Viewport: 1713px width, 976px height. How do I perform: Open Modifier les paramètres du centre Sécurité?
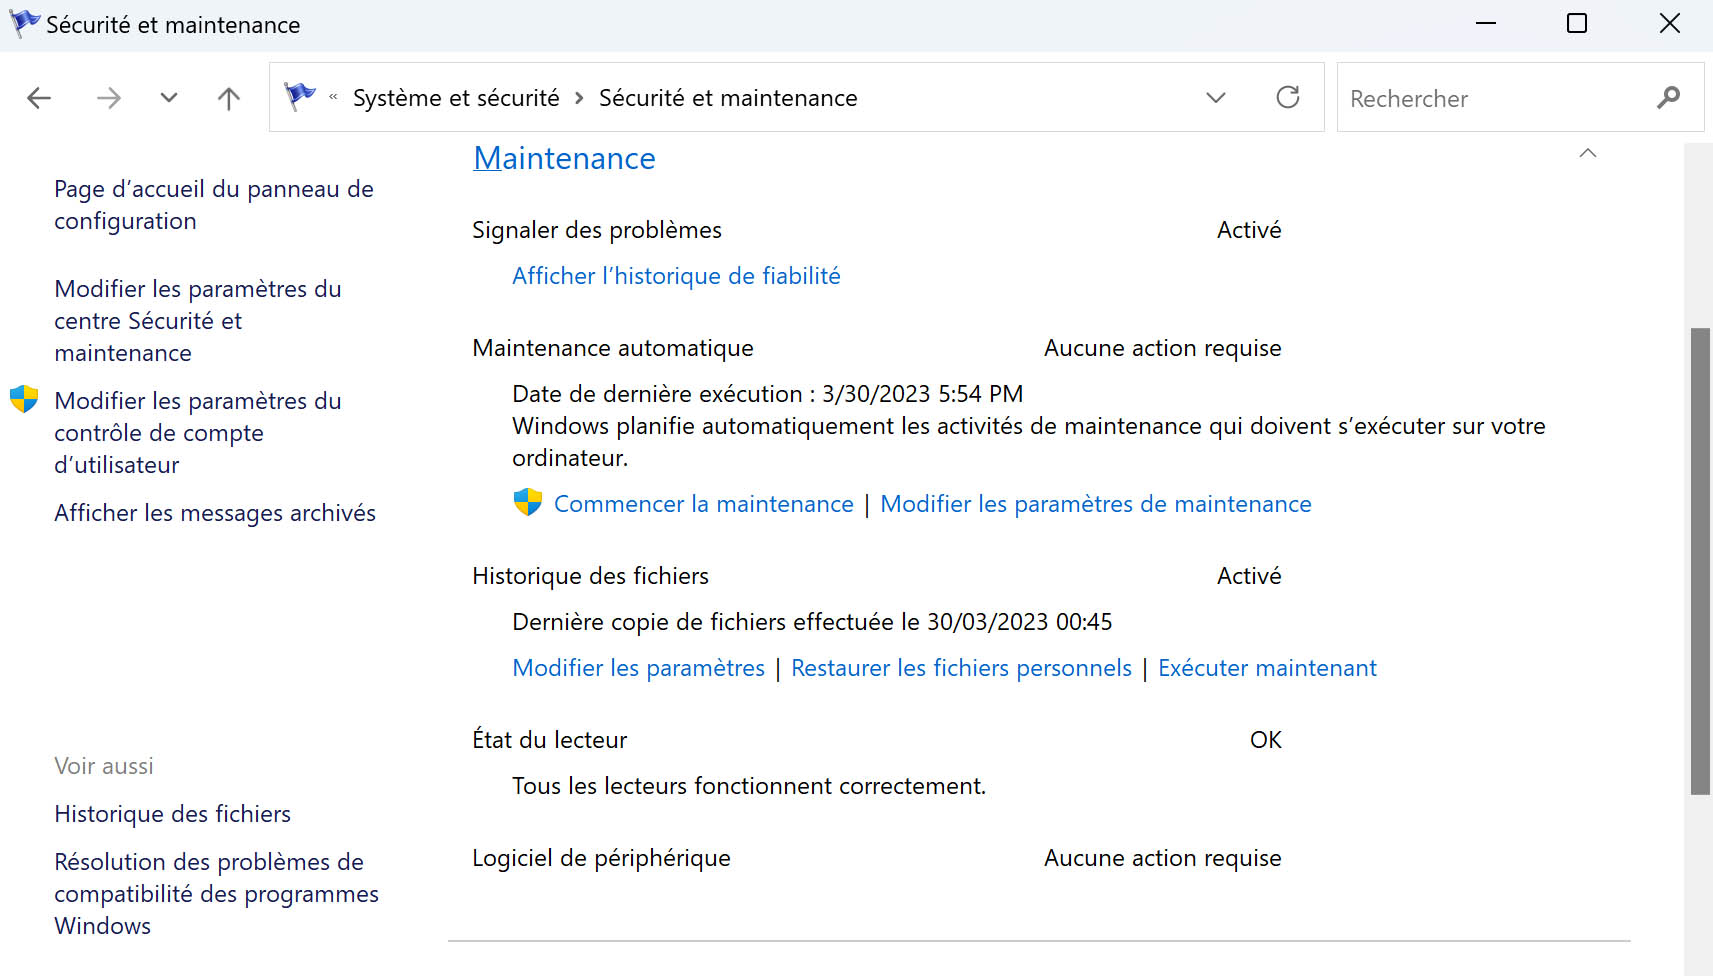tap(198, 321)
